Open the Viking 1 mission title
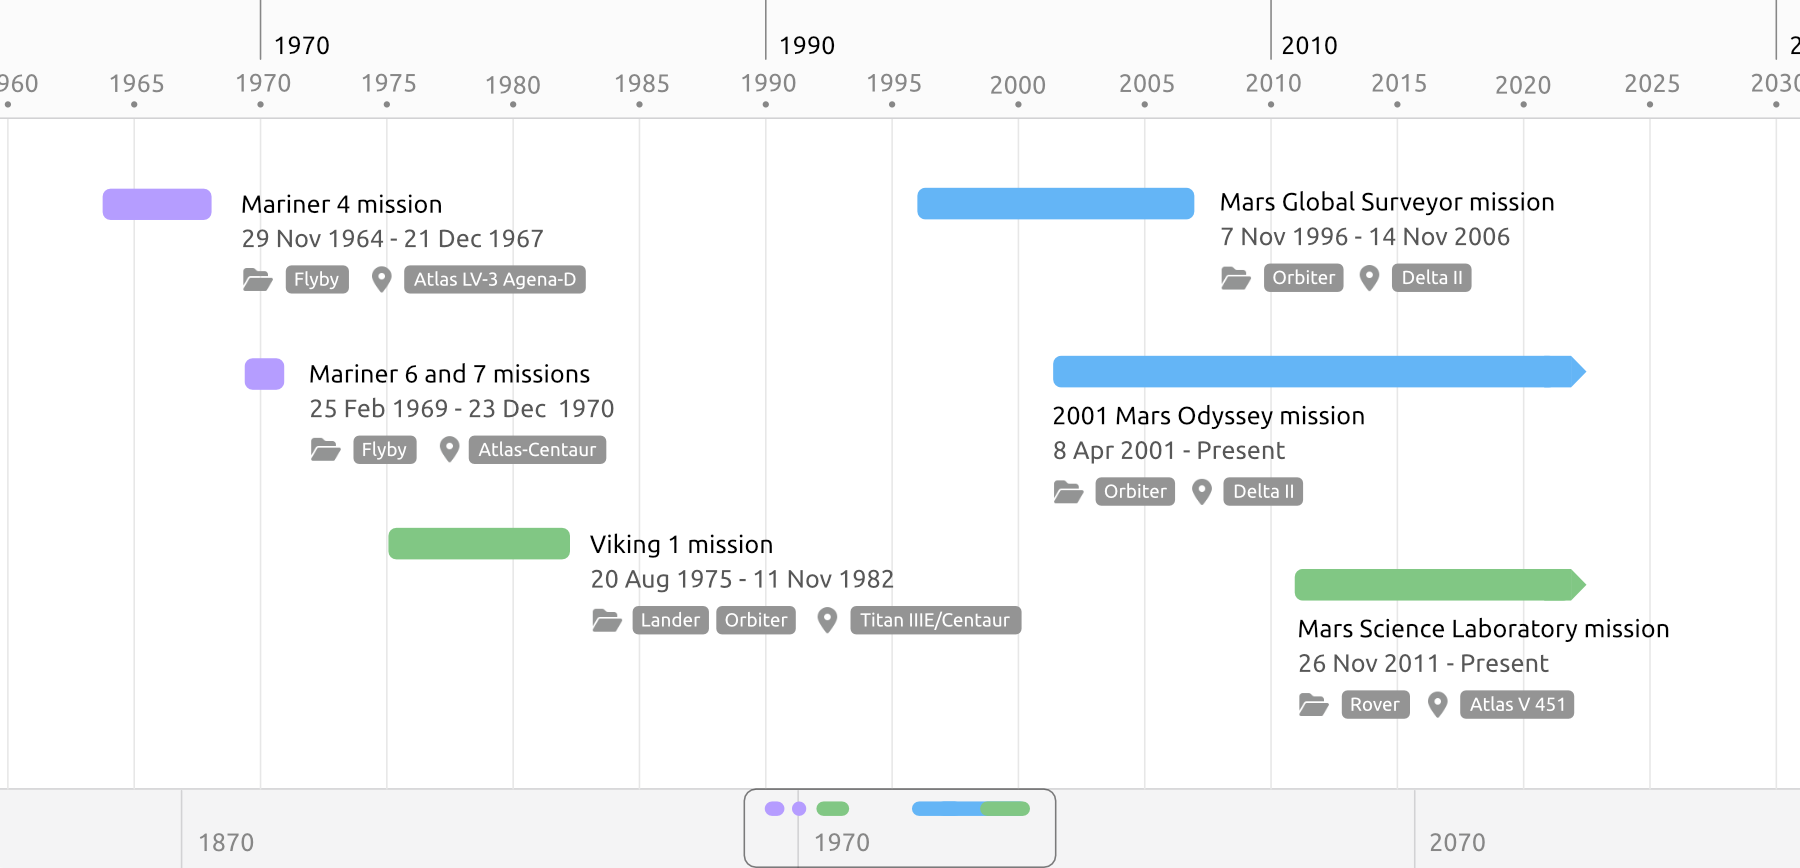This screenshot has height=868, width=1800. tap(681, 544)
